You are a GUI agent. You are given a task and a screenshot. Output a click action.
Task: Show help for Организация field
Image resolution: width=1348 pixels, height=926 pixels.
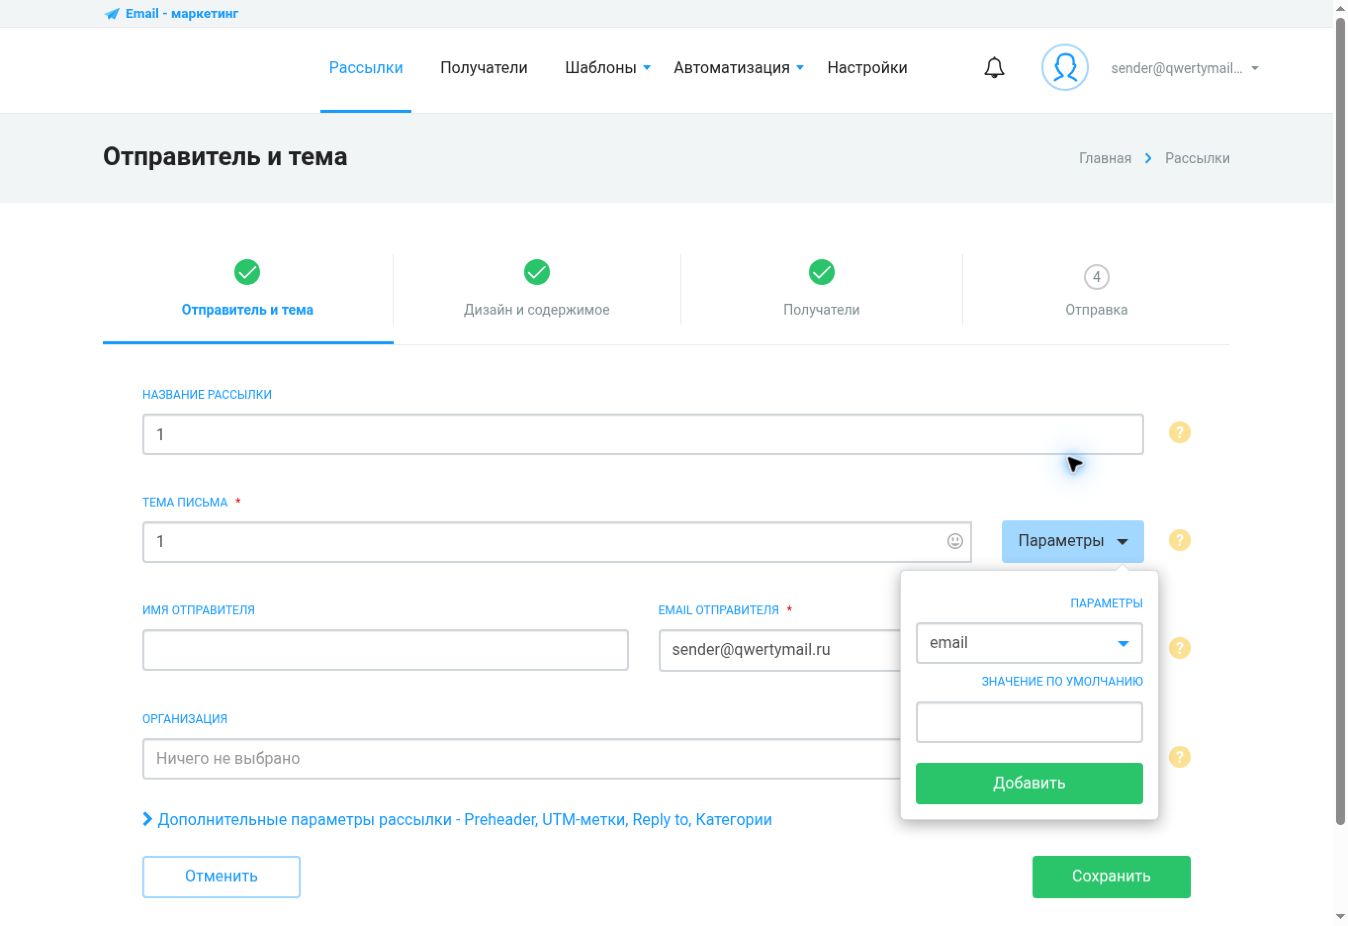click(1180, 757)
